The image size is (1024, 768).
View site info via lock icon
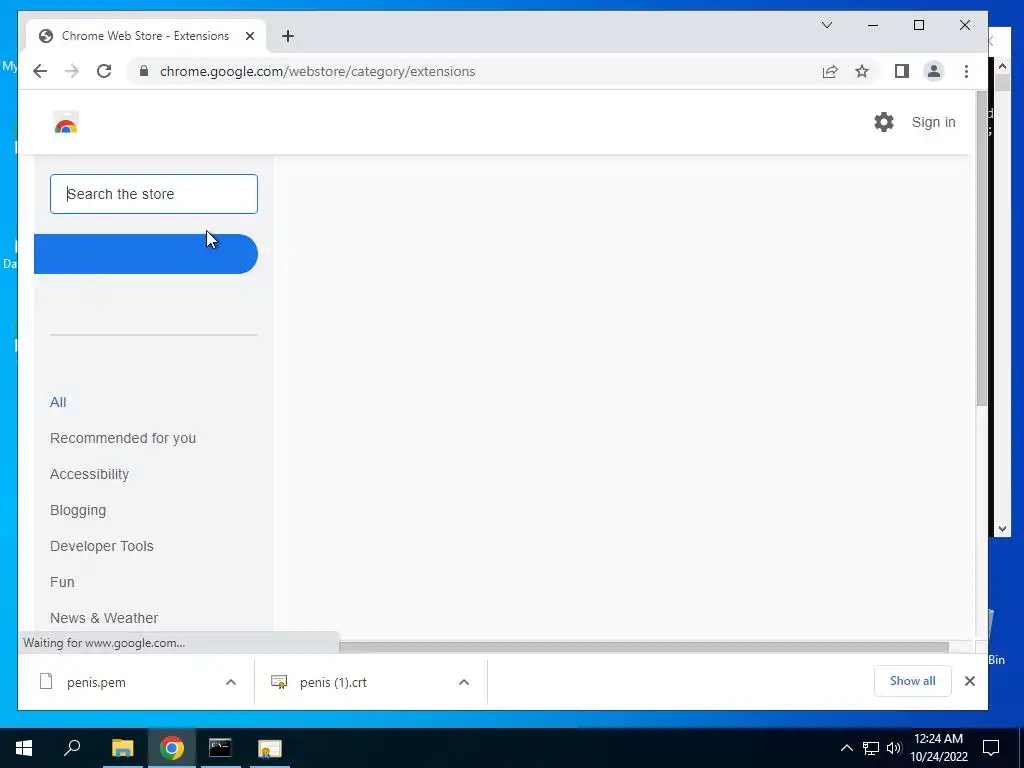(144, 71)
